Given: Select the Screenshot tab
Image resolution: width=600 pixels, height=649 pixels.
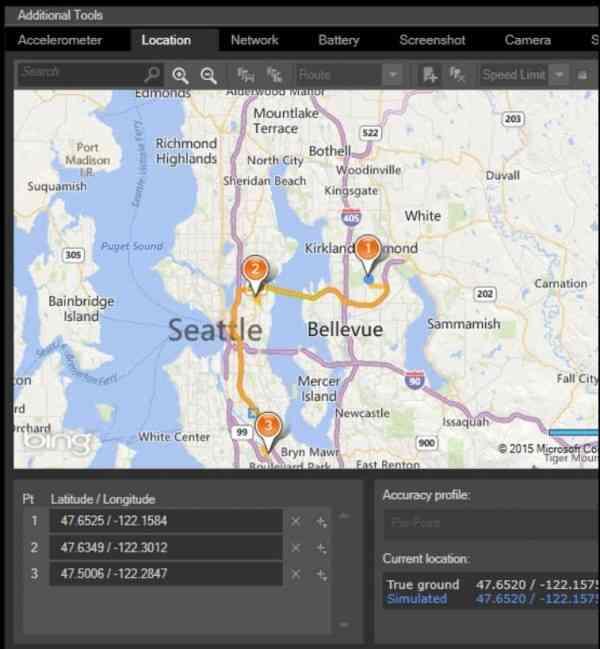Looking at the screenshot, I should pyautogui.click(x=432, y=40).
